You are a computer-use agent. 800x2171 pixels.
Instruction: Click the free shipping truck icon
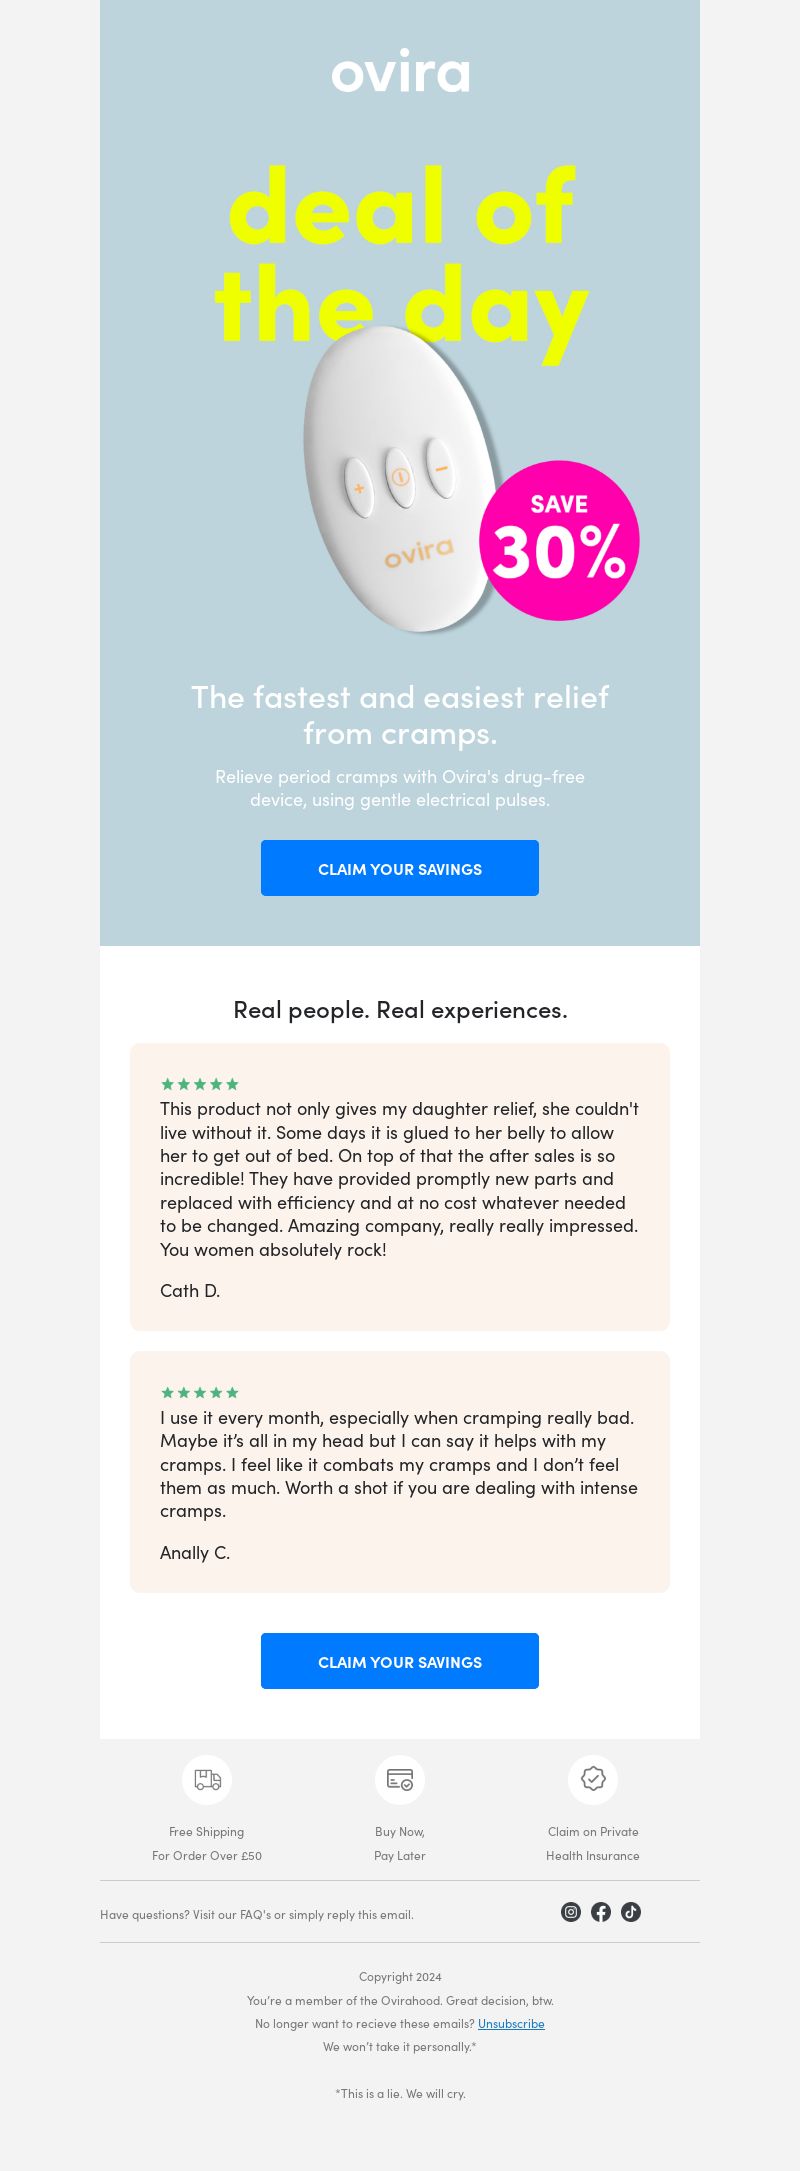pos(207,1780)
